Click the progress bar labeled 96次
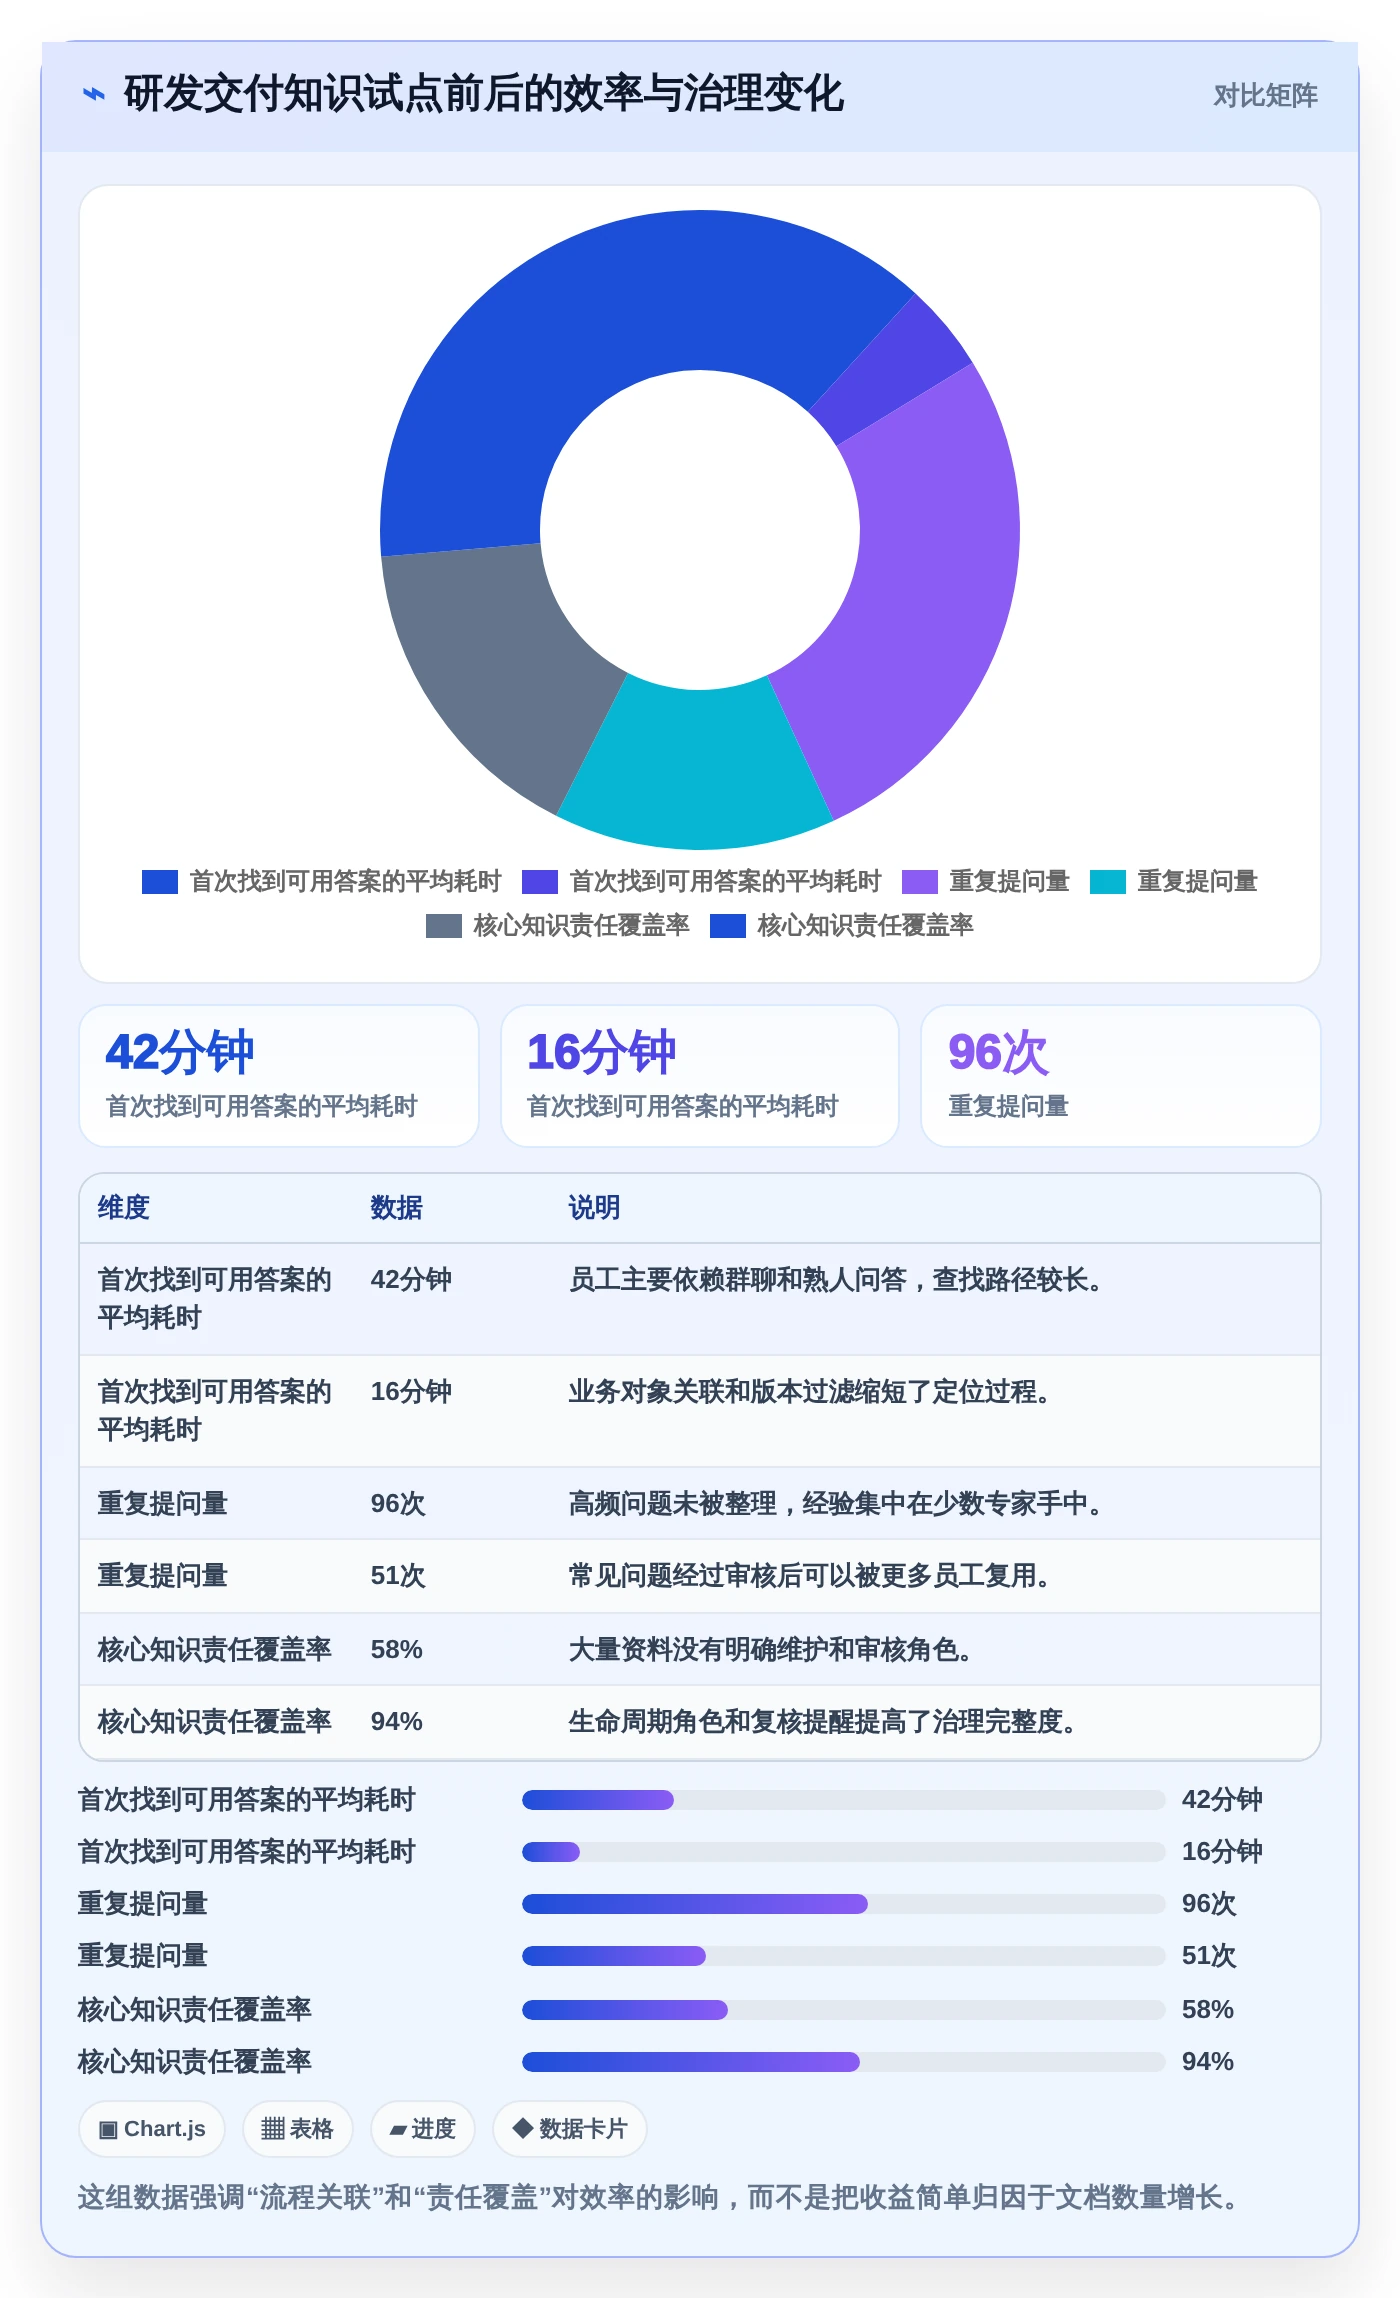 (x=844, y=1904)
